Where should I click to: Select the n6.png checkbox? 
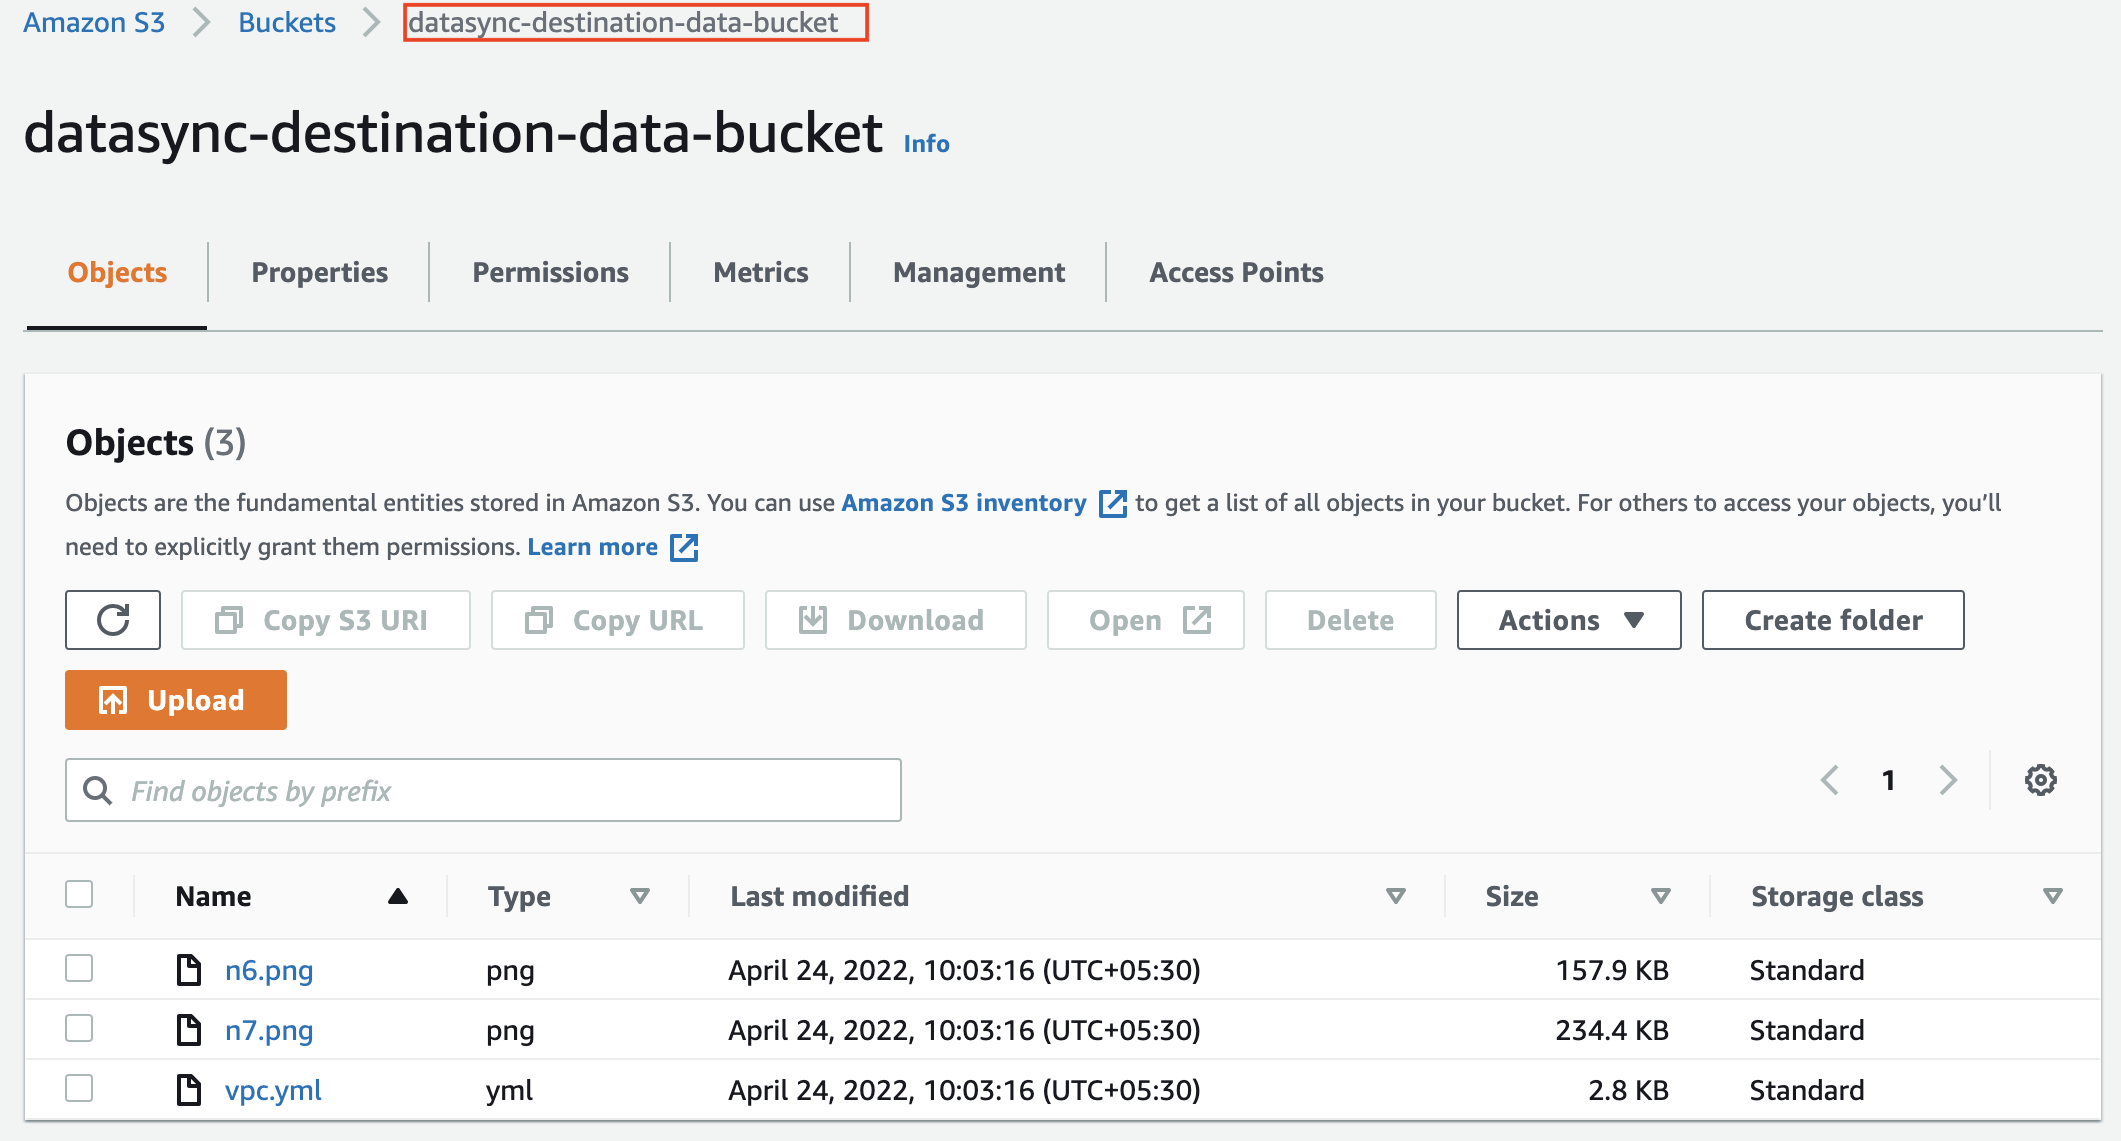click(79, 968)
